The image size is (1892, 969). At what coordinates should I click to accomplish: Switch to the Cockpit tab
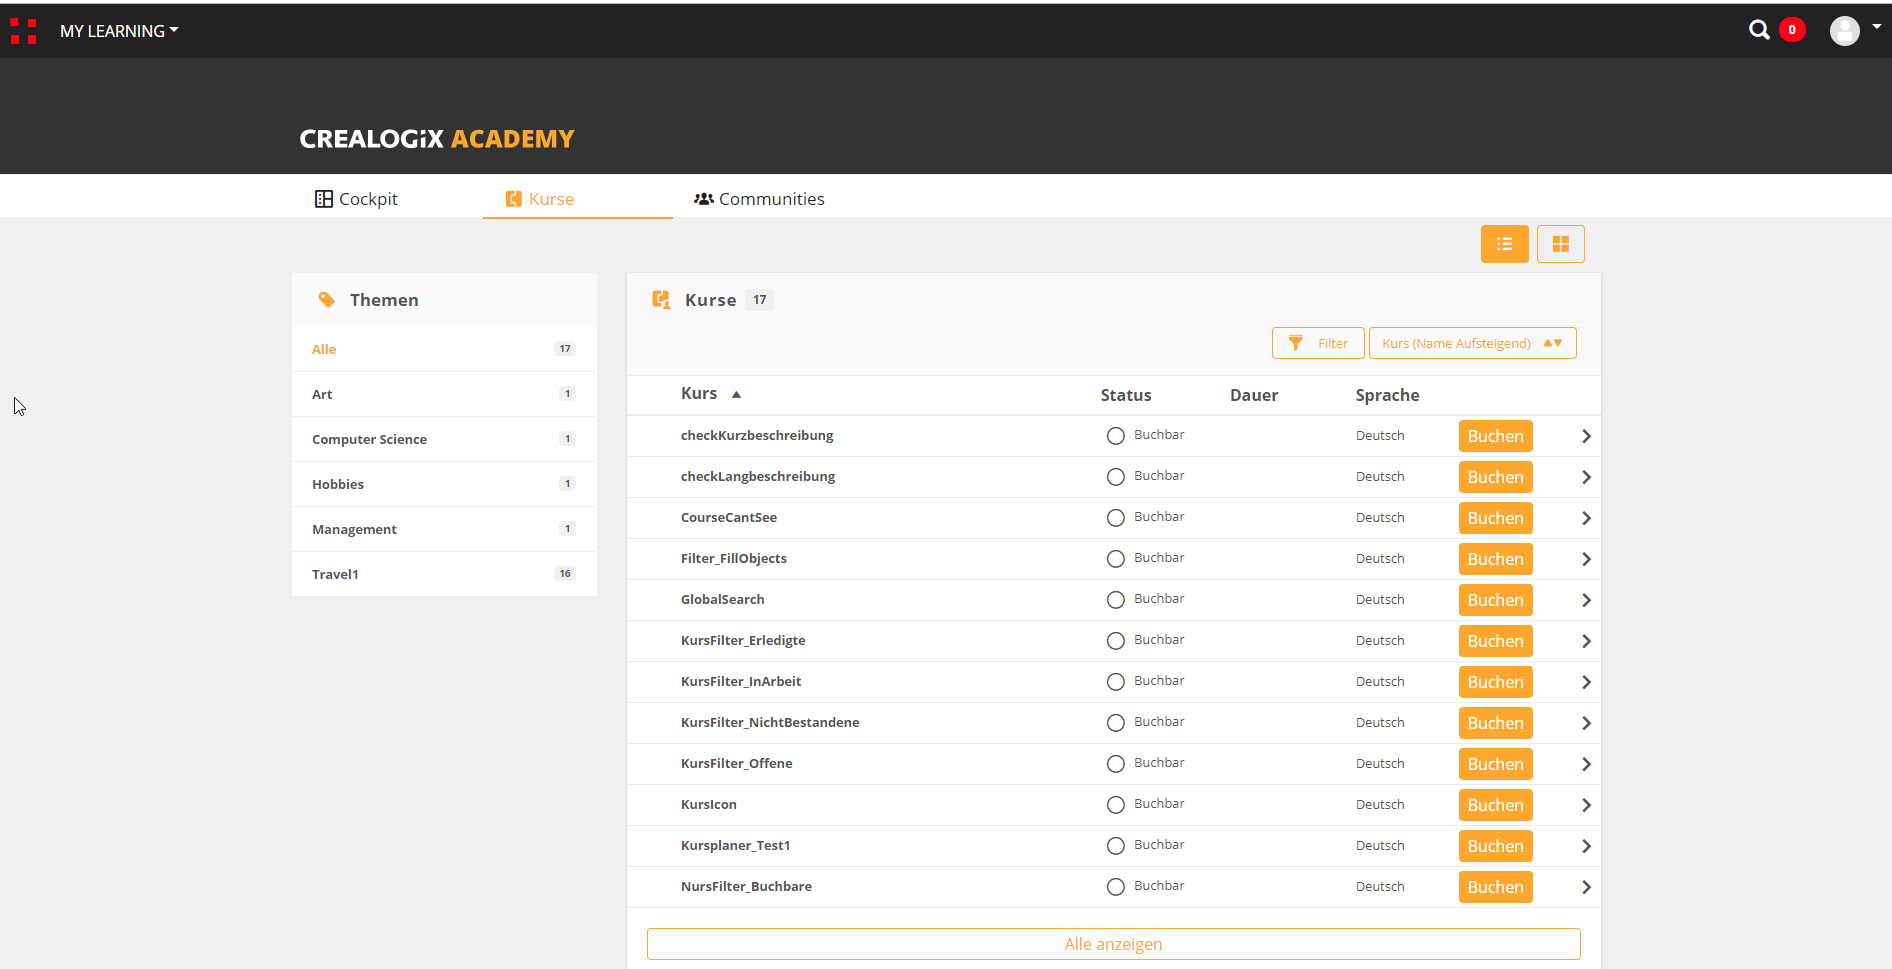click(357, 199)
